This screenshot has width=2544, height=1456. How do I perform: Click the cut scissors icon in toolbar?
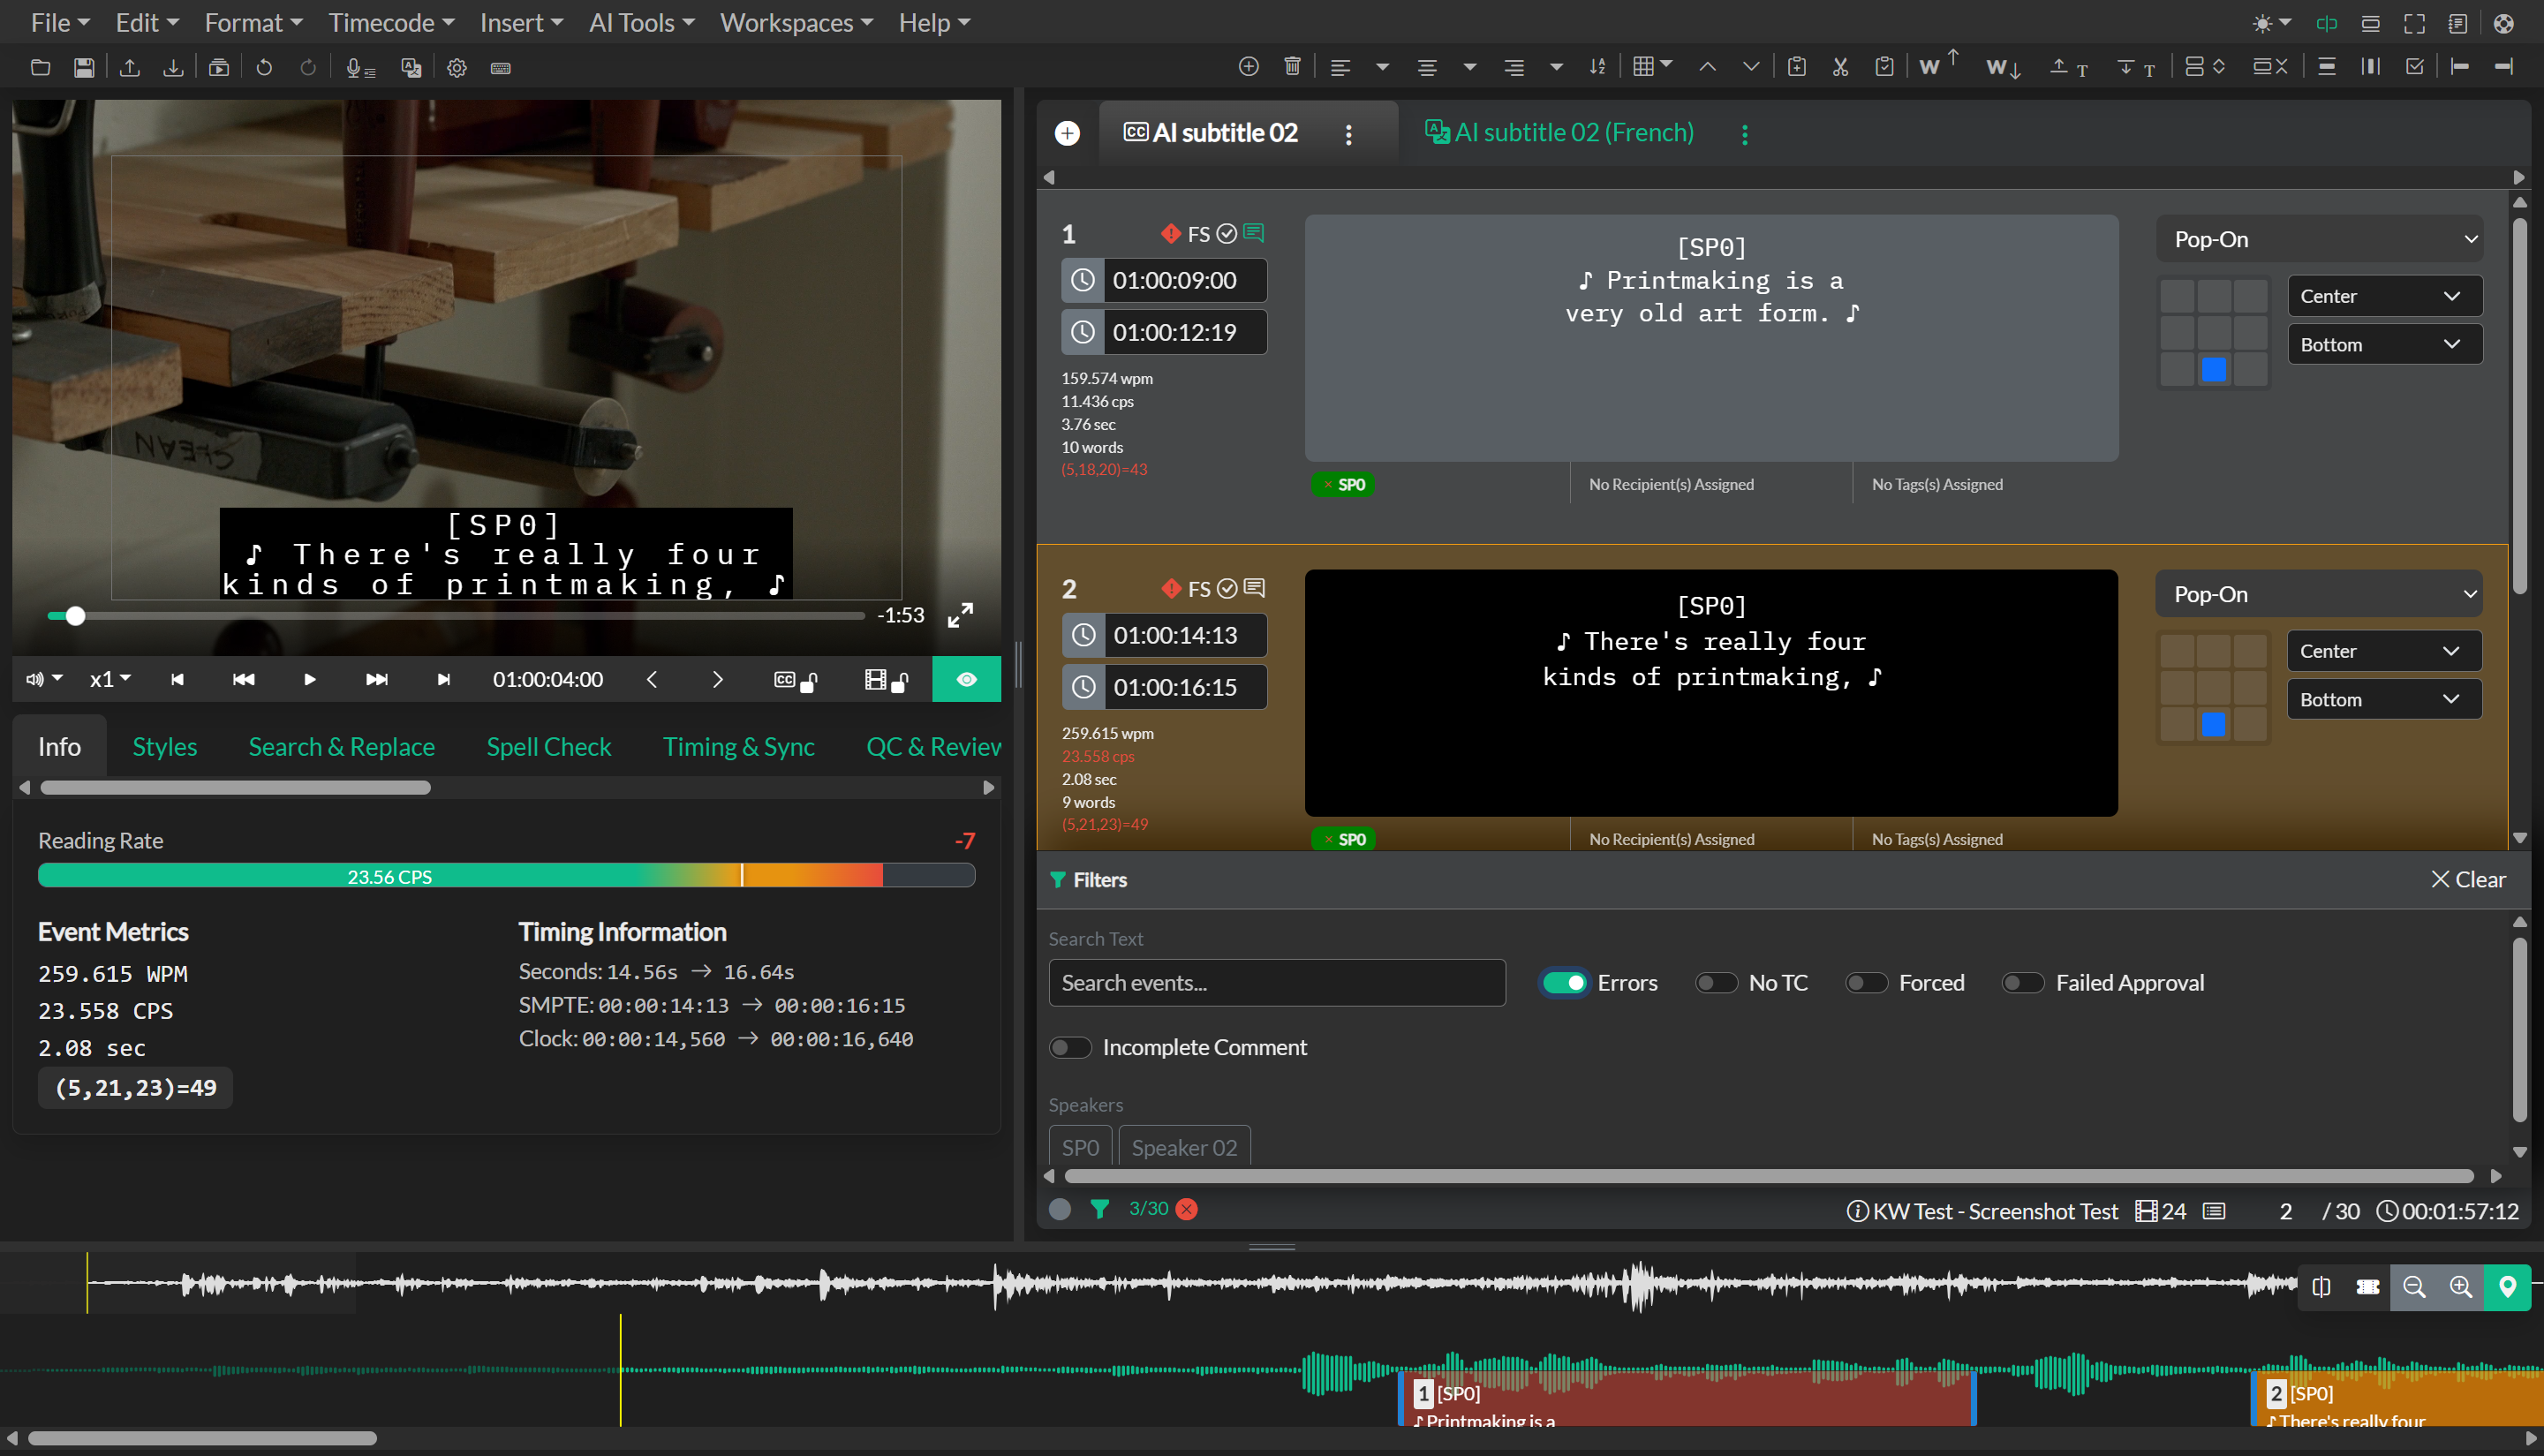[1840, 67]
